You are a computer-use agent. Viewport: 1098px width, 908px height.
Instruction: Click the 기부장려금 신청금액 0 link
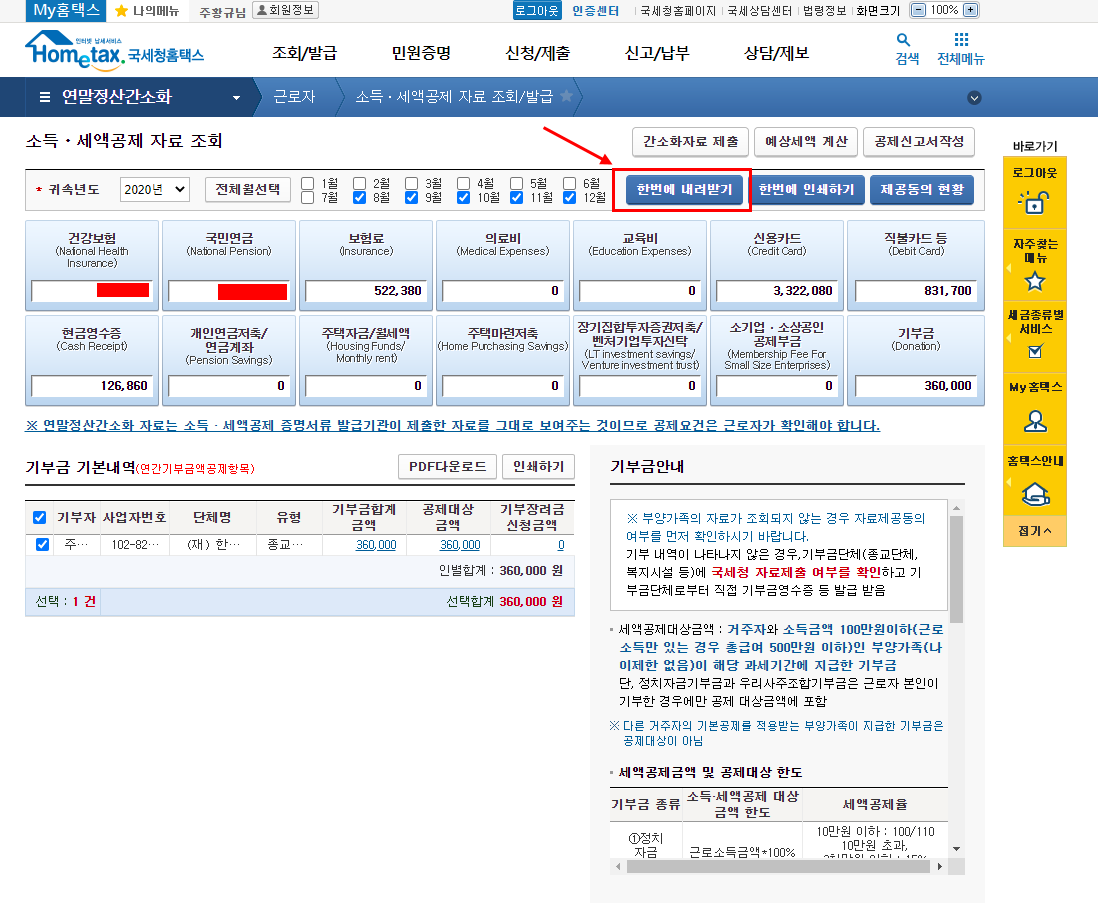[561, 545]
